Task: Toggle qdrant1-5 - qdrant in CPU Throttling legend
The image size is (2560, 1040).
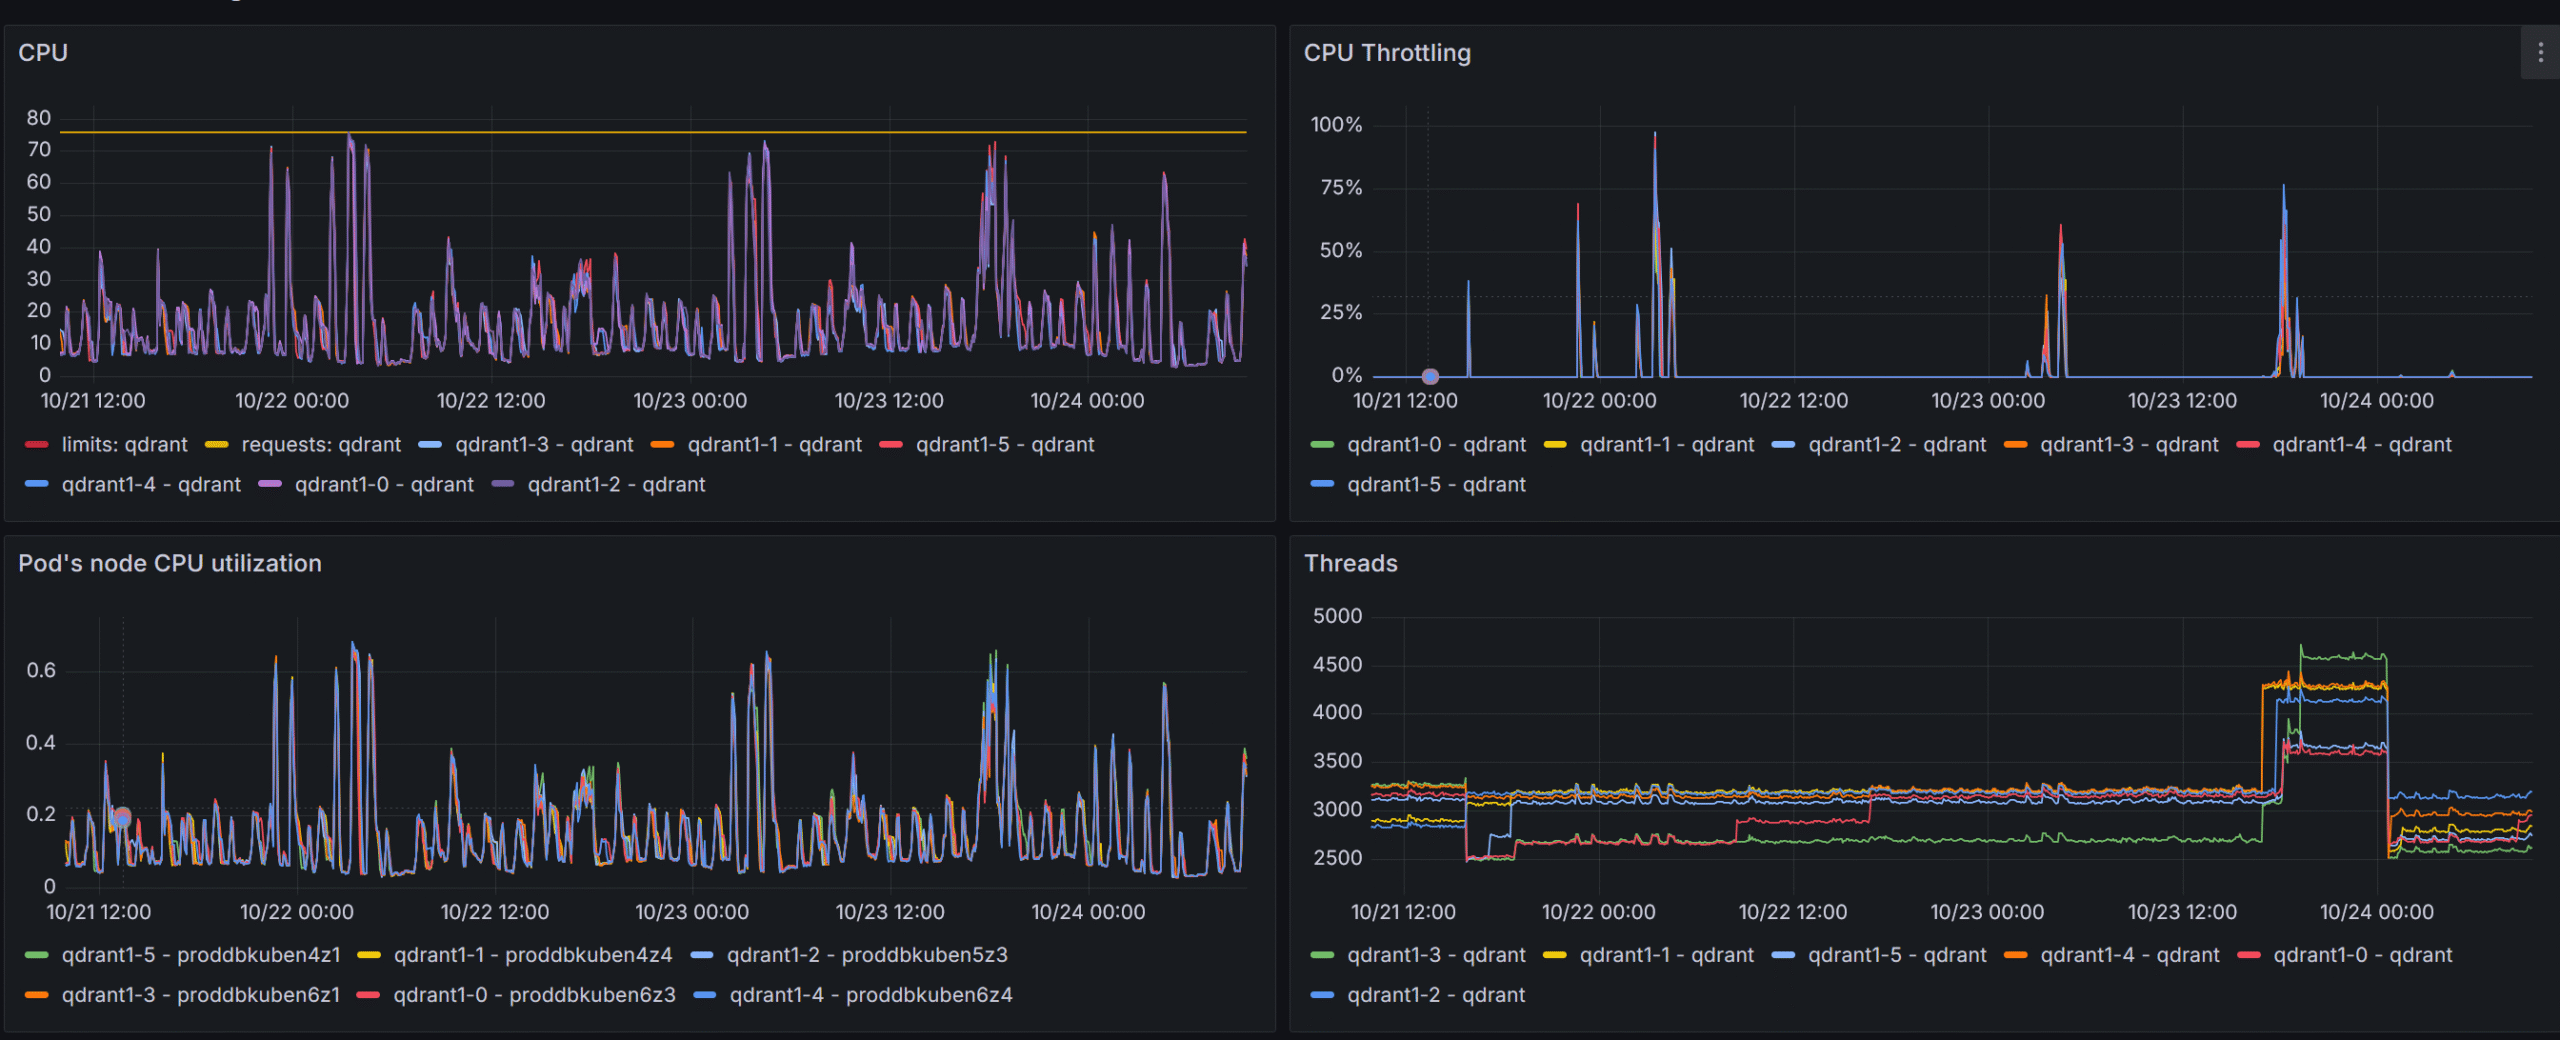Action: click(x=1436, y=485)
